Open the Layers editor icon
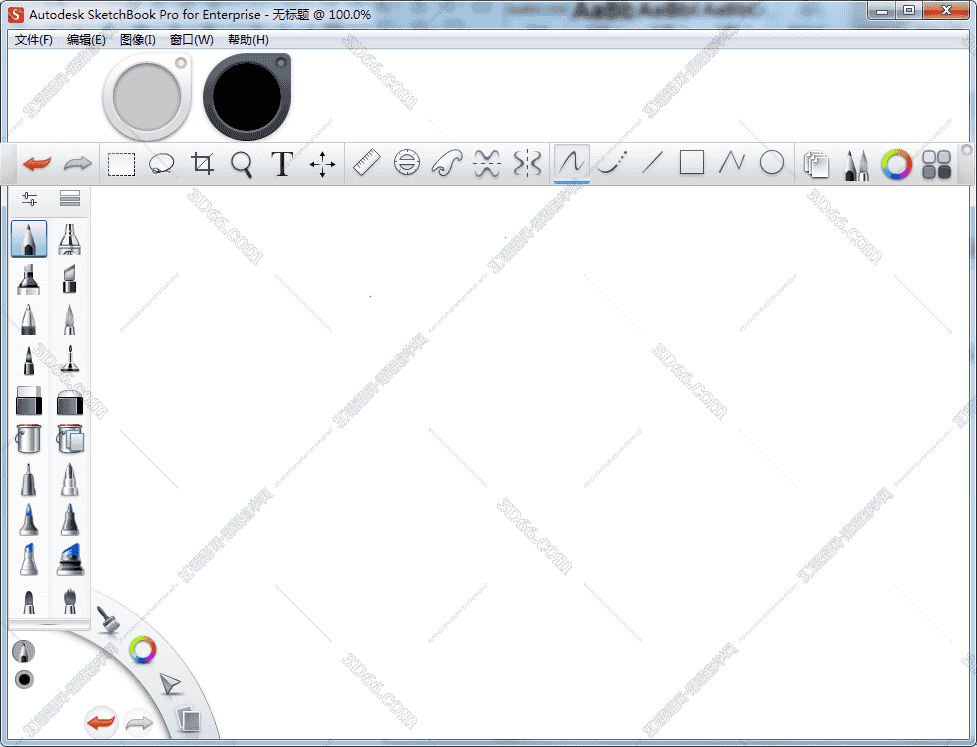Image resolution: width=977 pixels, height=747 pixels. tap(816, 162)
